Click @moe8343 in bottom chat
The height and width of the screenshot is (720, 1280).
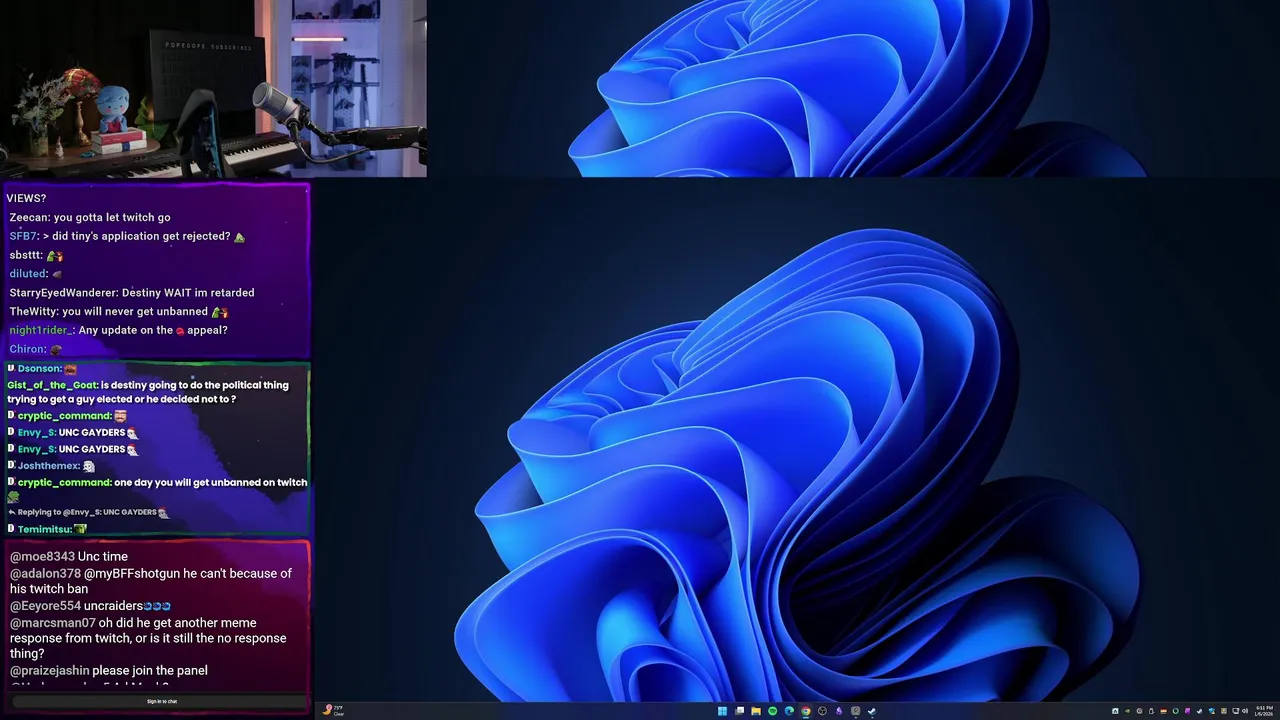click(x=42, y=557)
